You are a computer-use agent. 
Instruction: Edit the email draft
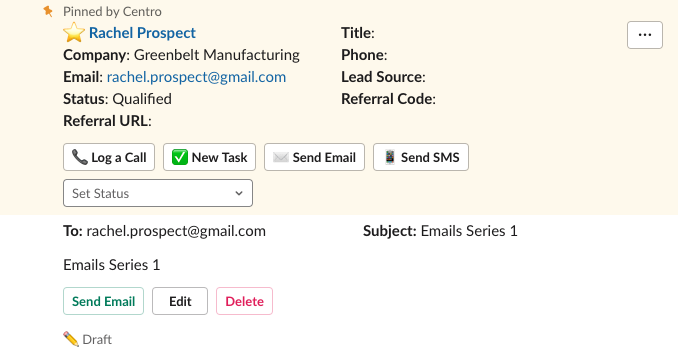click(180, 301)
